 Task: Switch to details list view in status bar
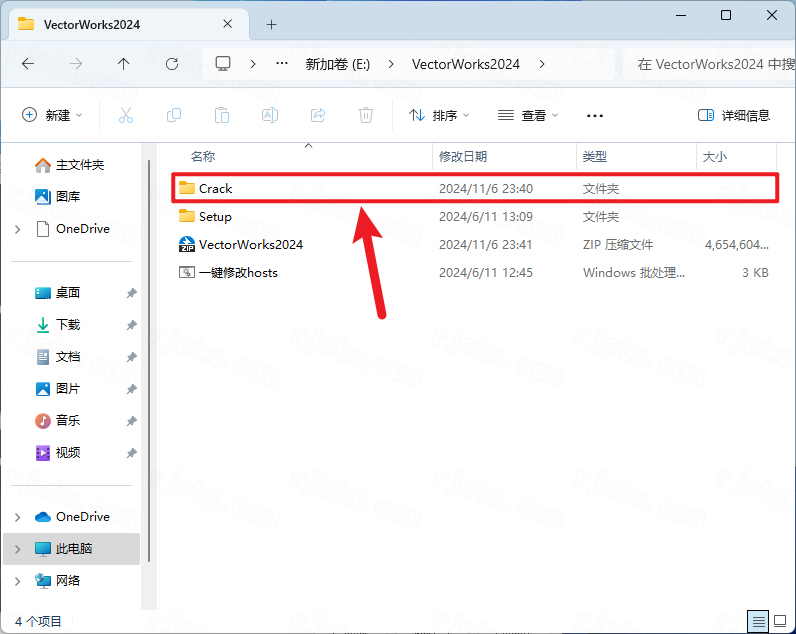pyautogui.click(x=759, y=621)
